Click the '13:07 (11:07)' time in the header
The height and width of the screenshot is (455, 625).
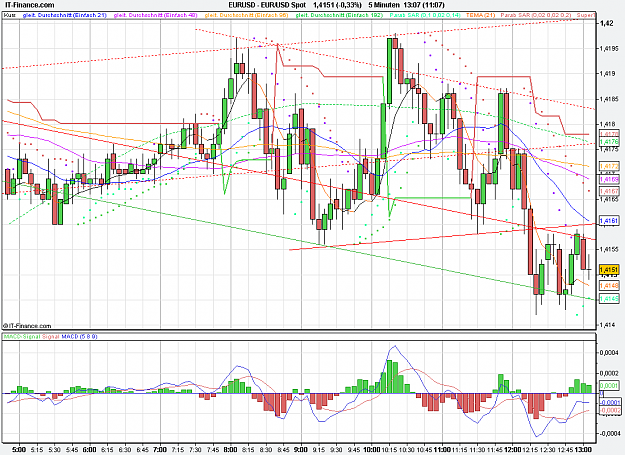[424, 5]
